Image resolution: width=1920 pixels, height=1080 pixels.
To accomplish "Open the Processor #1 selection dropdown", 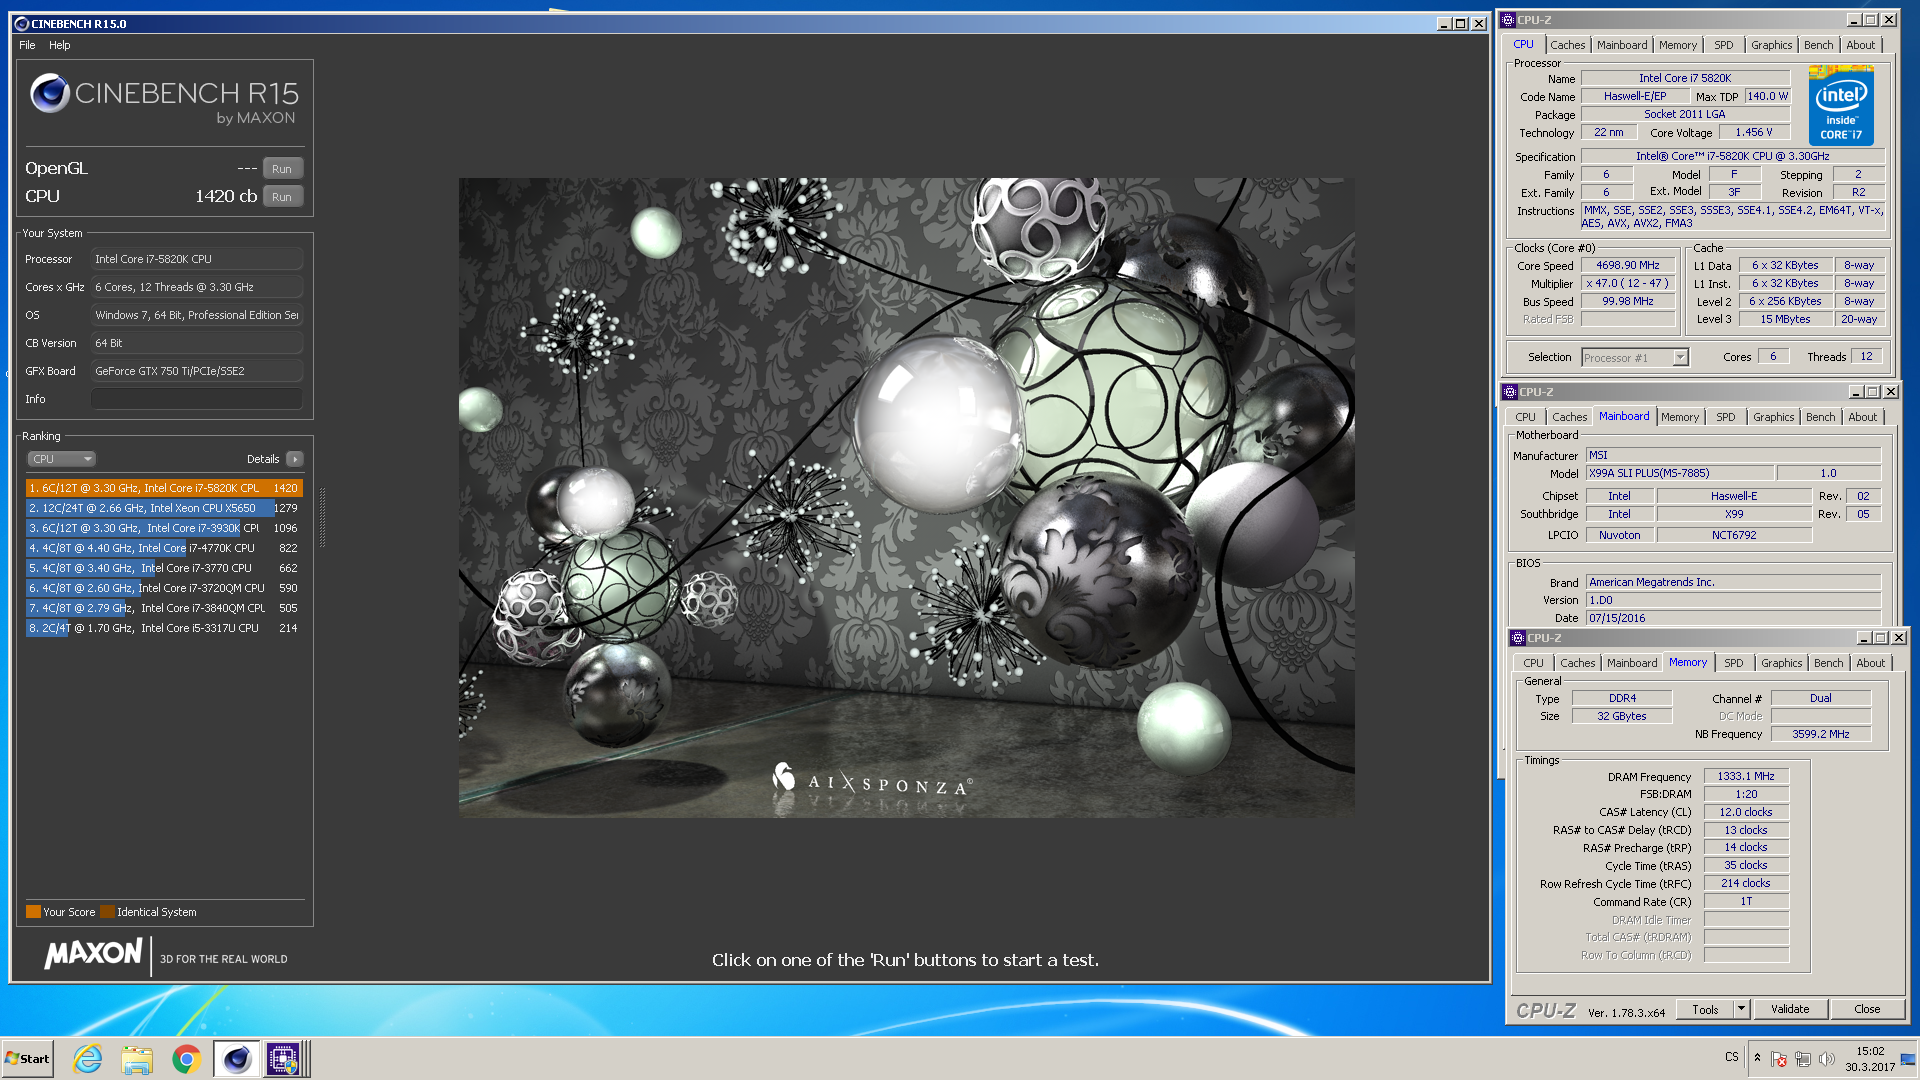I will pos(1635,358).
